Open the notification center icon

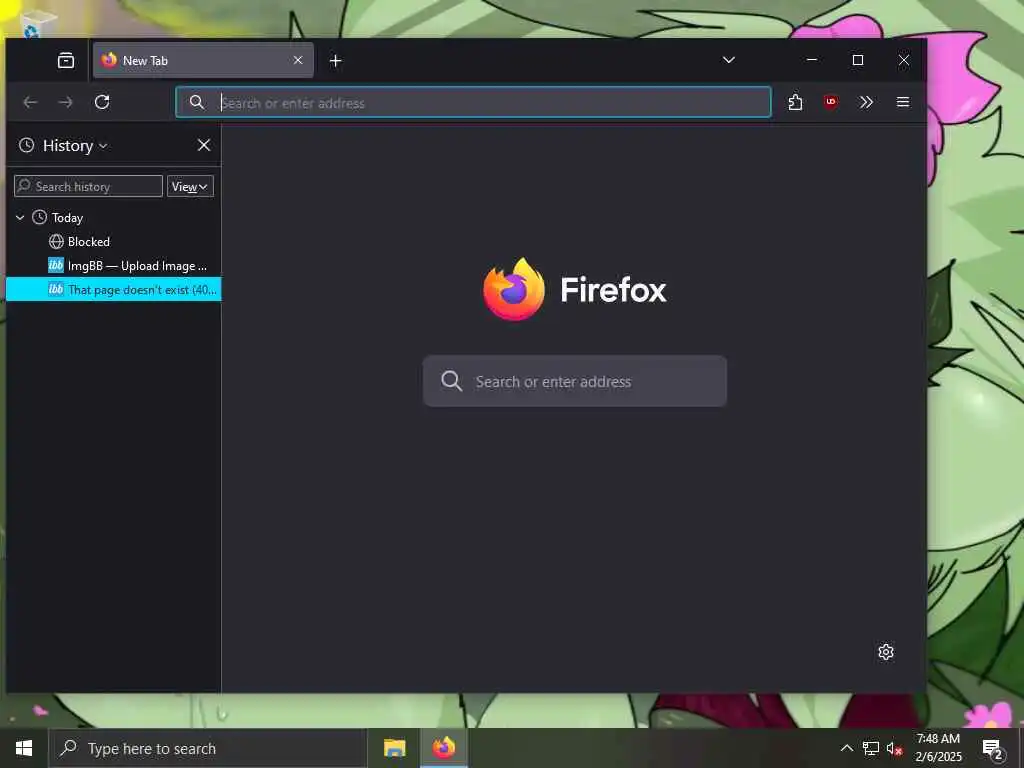pyautogui.click(x=993, y=748)
